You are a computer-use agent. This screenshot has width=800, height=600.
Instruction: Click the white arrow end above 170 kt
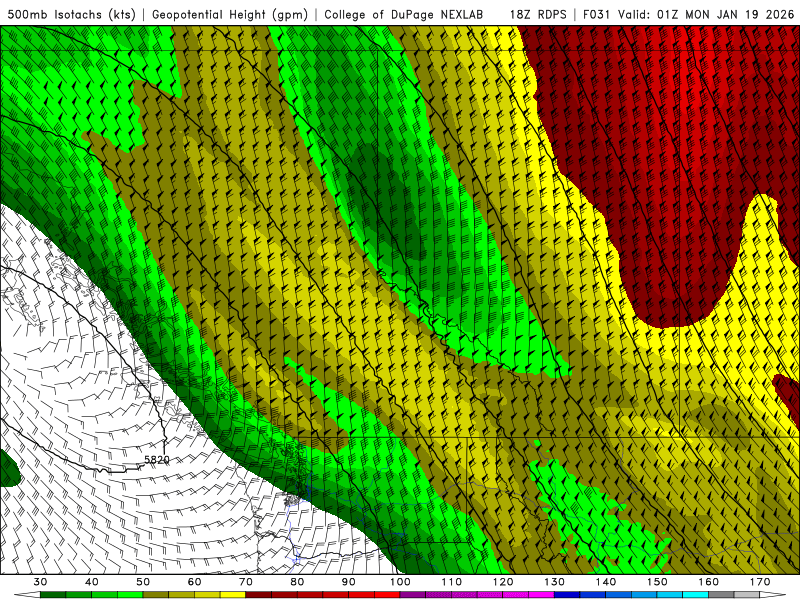772,595
